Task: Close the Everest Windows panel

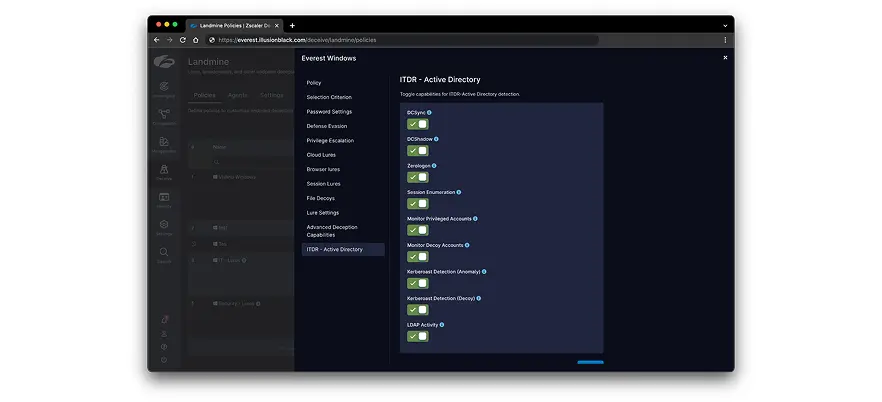Action: [725, 57]
